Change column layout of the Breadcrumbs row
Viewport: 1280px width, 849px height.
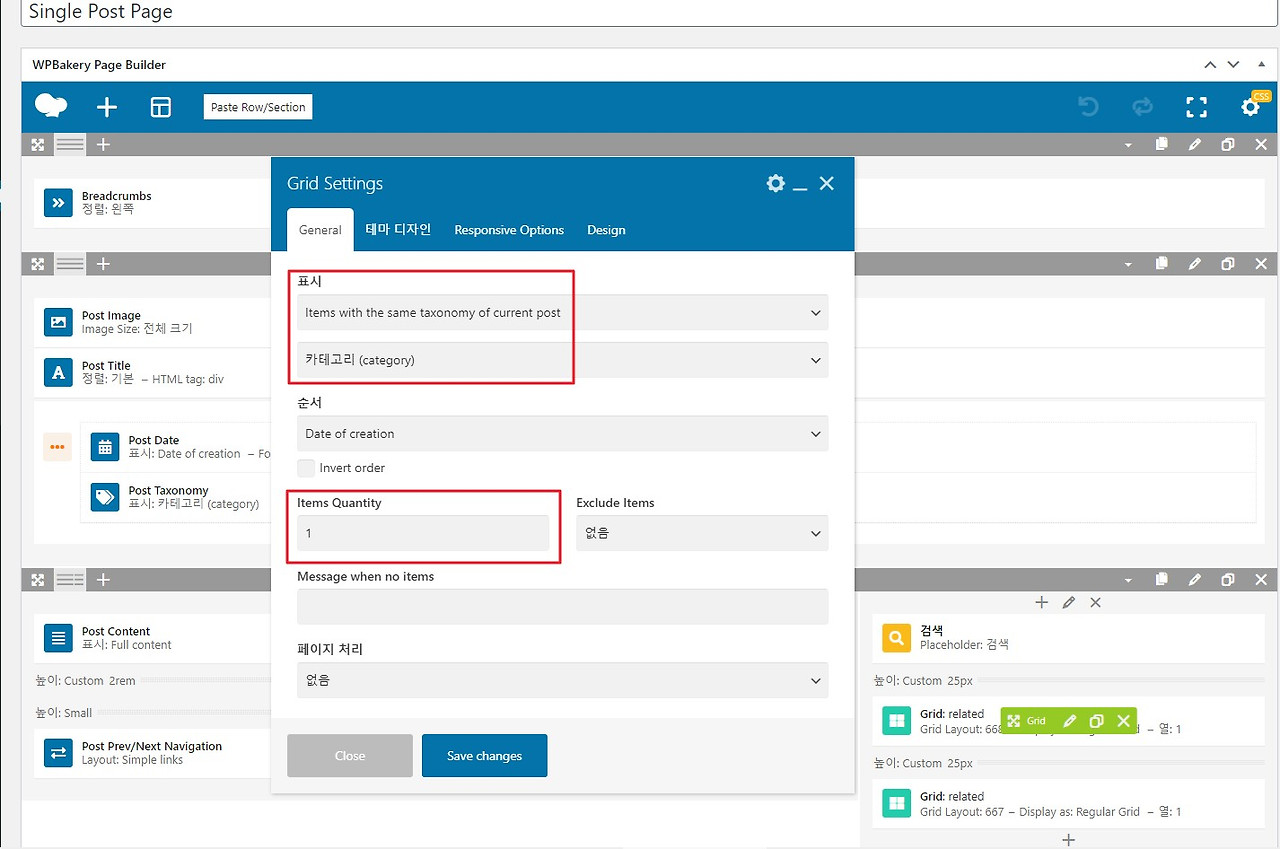(70, 144)
